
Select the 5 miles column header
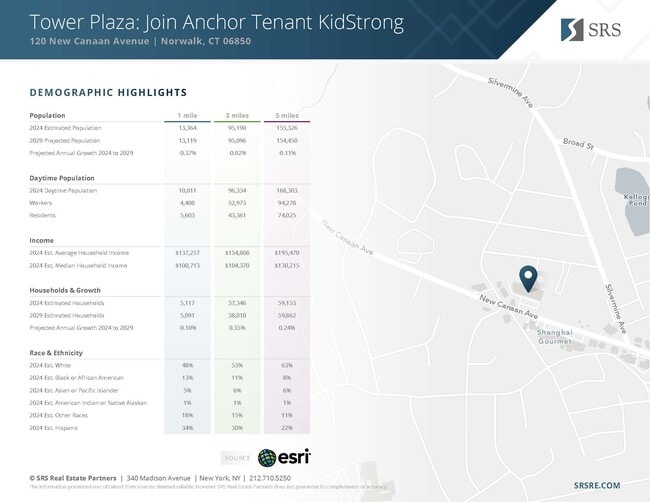(287, 116)
